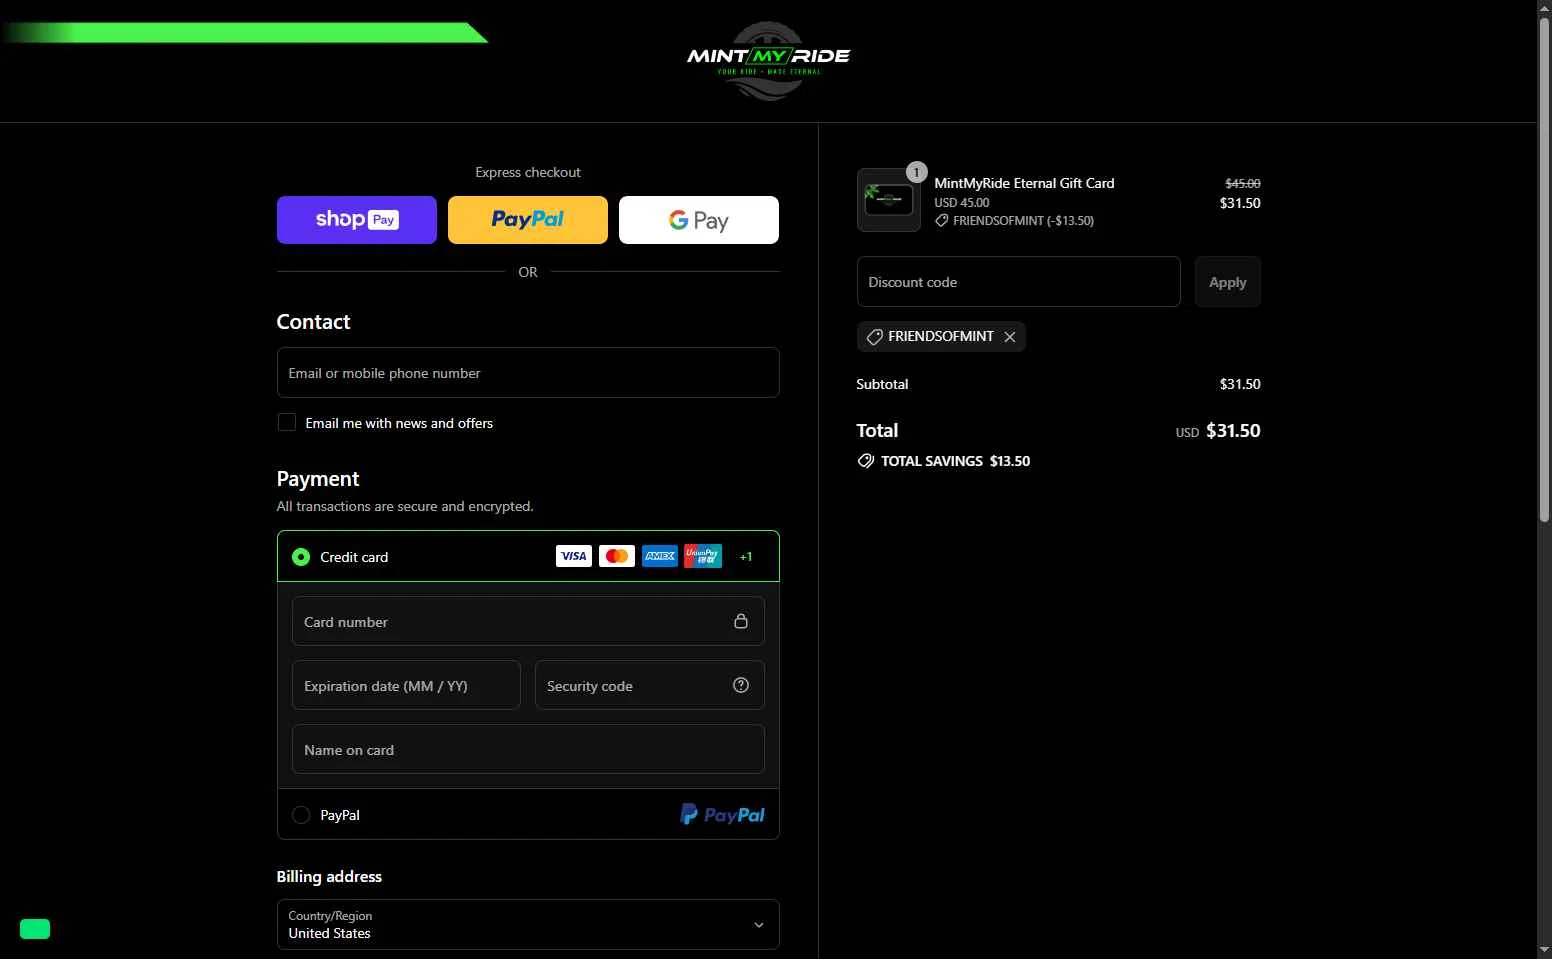Click the quantity badge on the gift card

pos(916,172)
